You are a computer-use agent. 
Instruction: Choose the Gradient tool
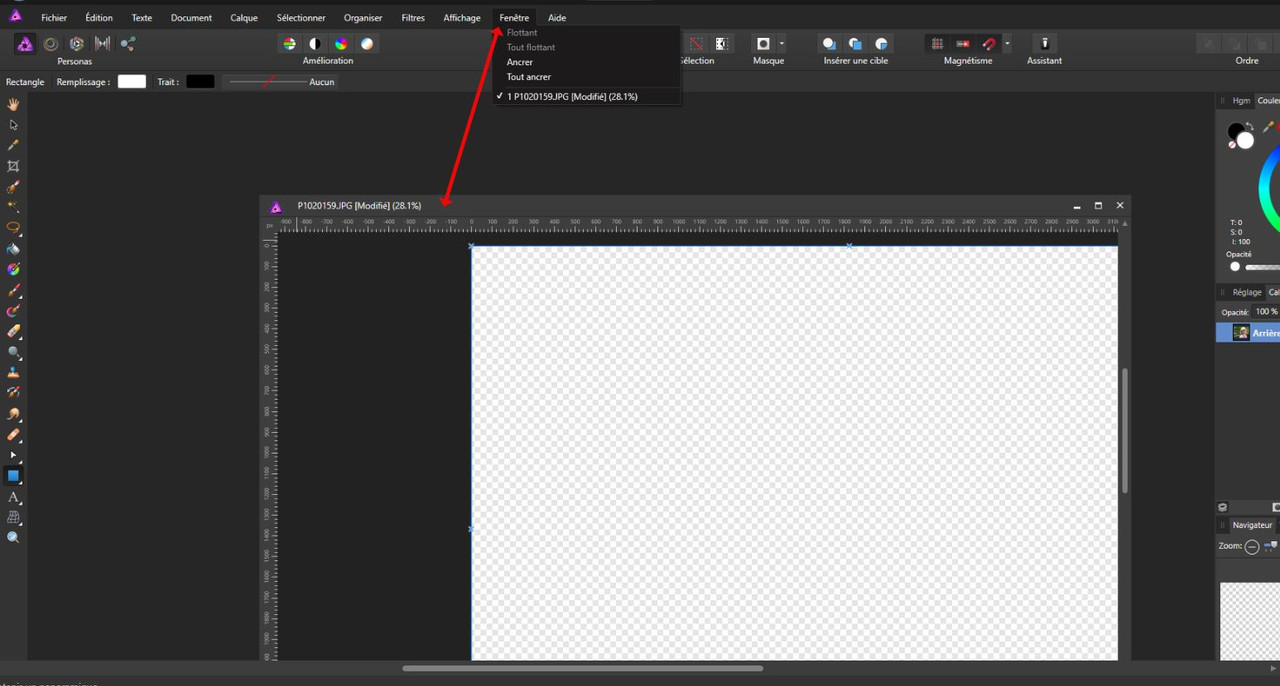click(14, 269)
